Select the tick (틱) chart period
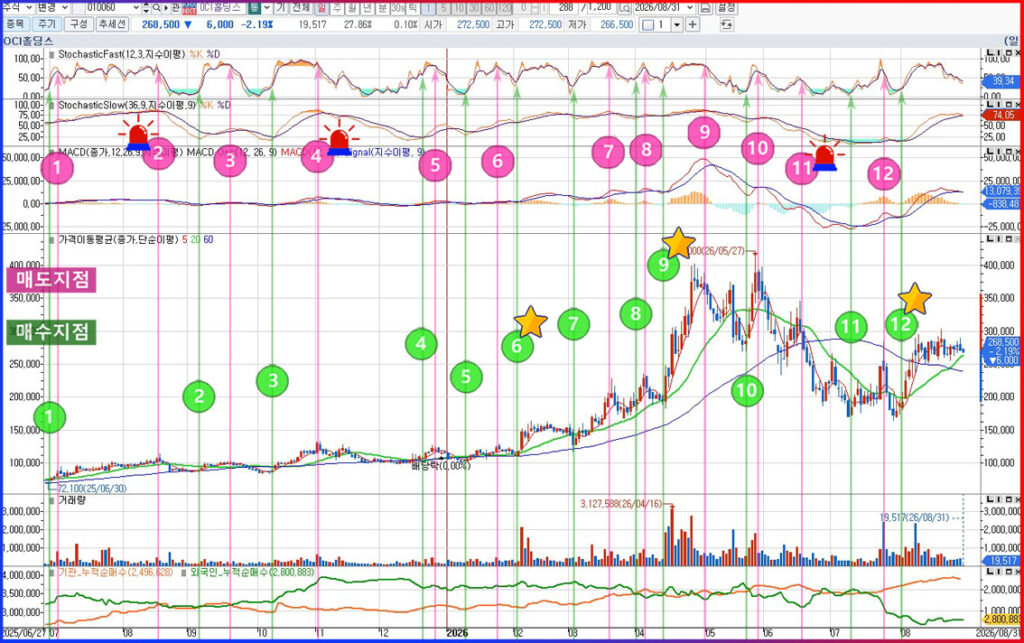1024x643 pixels. tap(413, 8)
